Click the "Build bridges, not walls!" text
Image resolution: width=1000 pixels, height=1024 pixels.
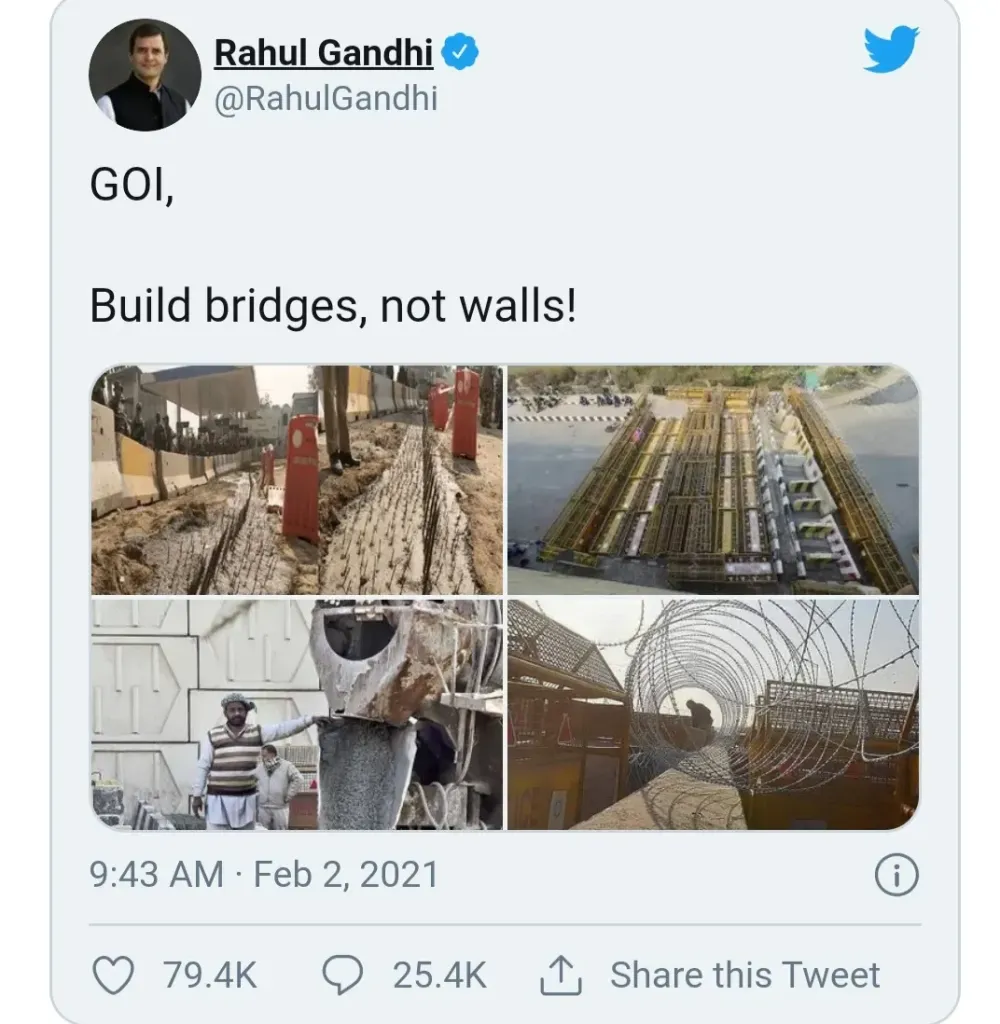(x=333, y=308)
